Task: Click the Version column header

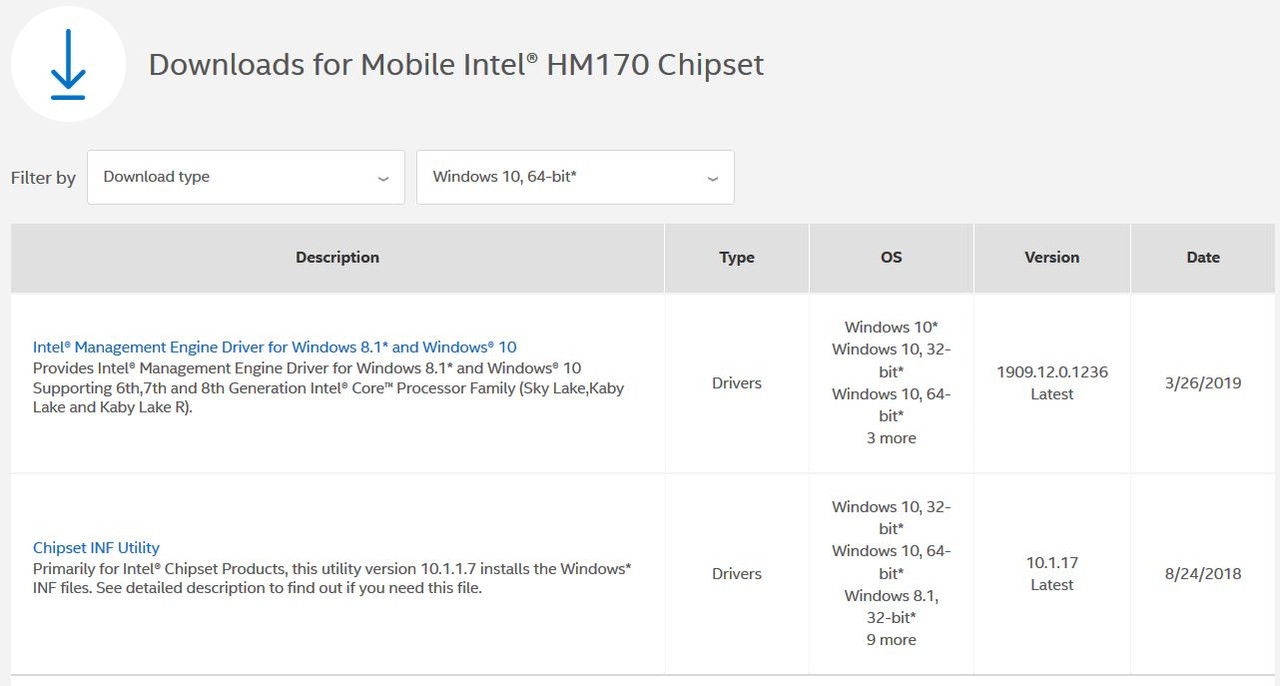Action: (1052, 258)
